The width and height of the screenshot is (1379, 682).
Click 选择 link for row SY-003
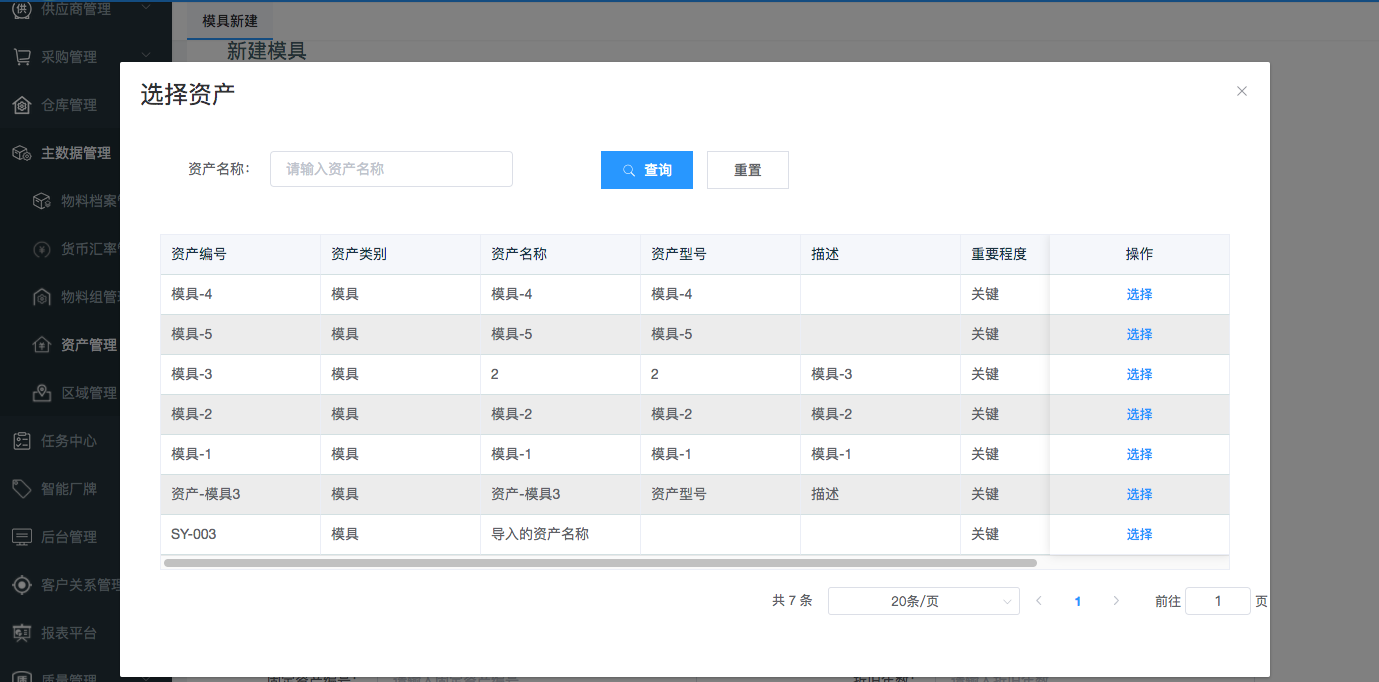1139,534
